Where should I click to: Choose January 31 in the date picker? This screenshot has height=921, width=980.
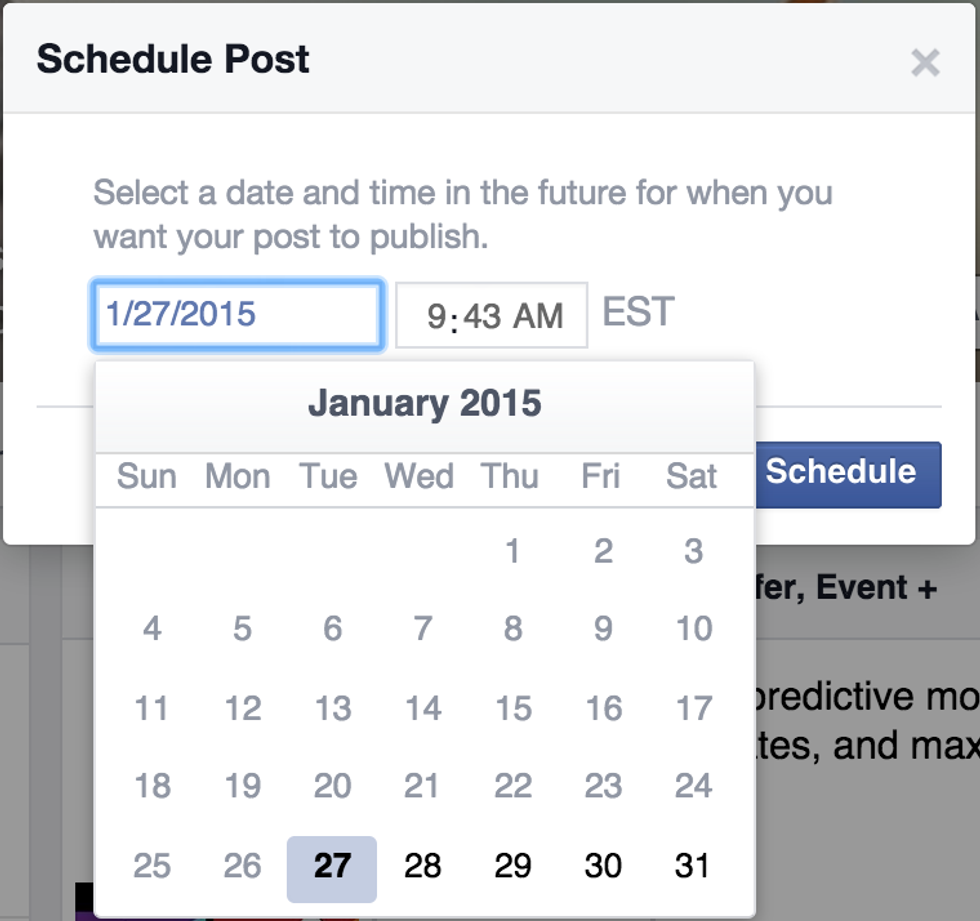coord(692,866)
